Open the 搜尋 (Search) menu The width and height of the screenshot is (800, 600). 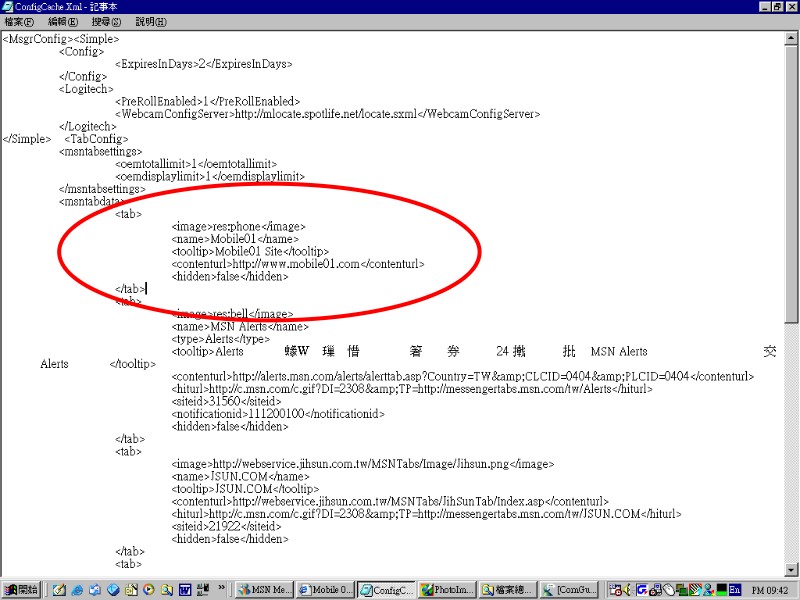point(106,22)
